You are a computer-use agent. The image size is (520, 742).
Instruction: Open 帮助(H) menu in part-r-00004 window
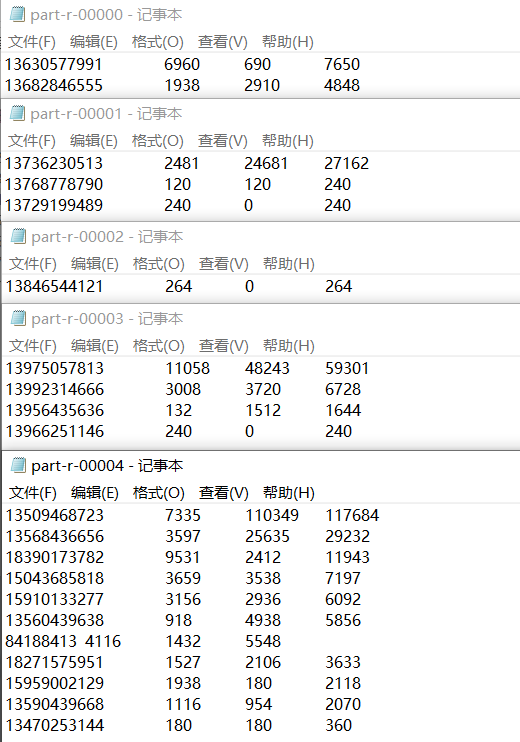289,493
